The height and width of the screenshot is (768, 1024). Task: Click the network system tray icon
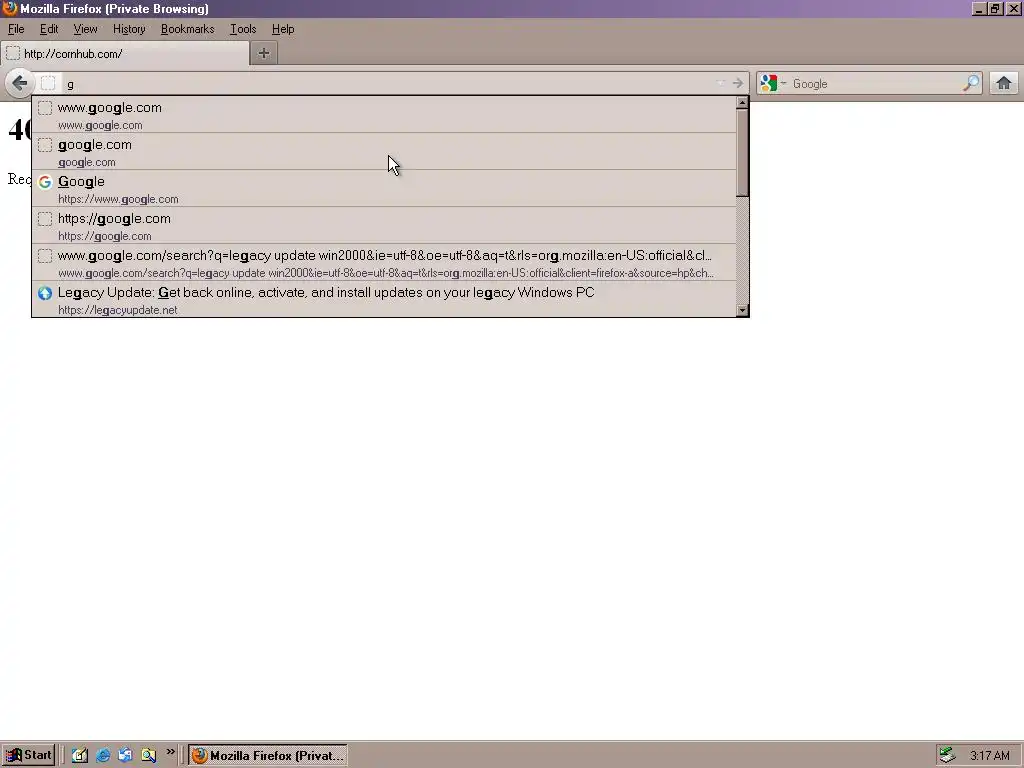(x=948, y=755)
